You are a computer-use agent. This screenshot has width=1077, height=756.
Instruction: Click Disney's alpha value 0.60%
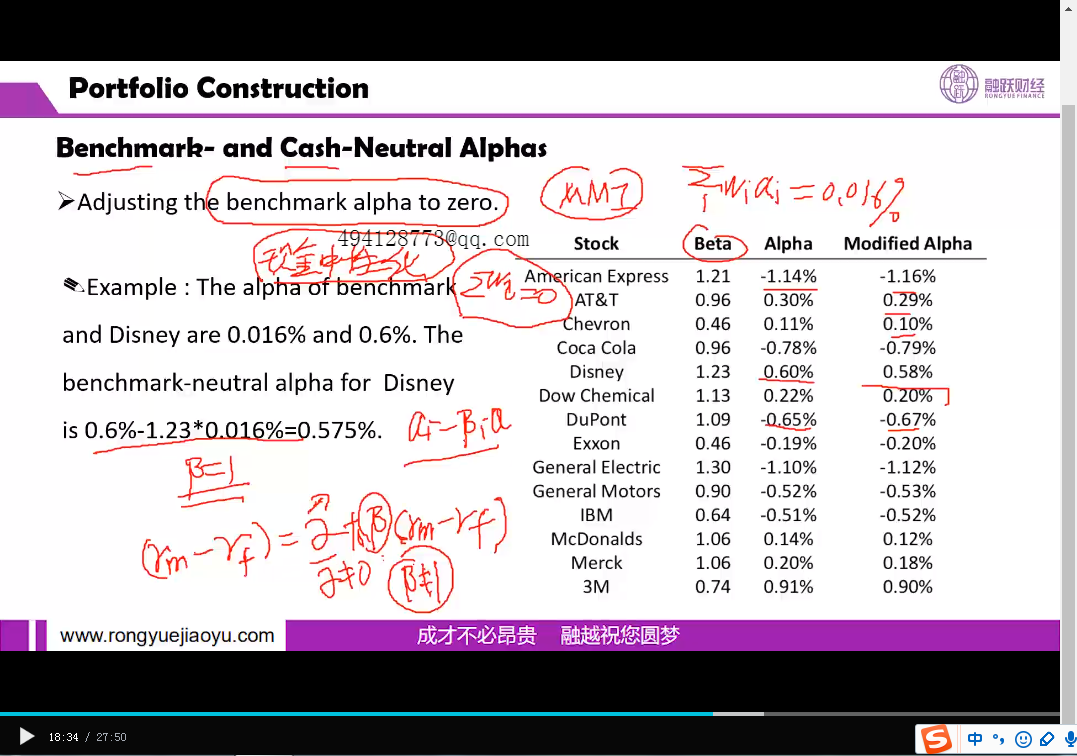click(x=788, y=372)
